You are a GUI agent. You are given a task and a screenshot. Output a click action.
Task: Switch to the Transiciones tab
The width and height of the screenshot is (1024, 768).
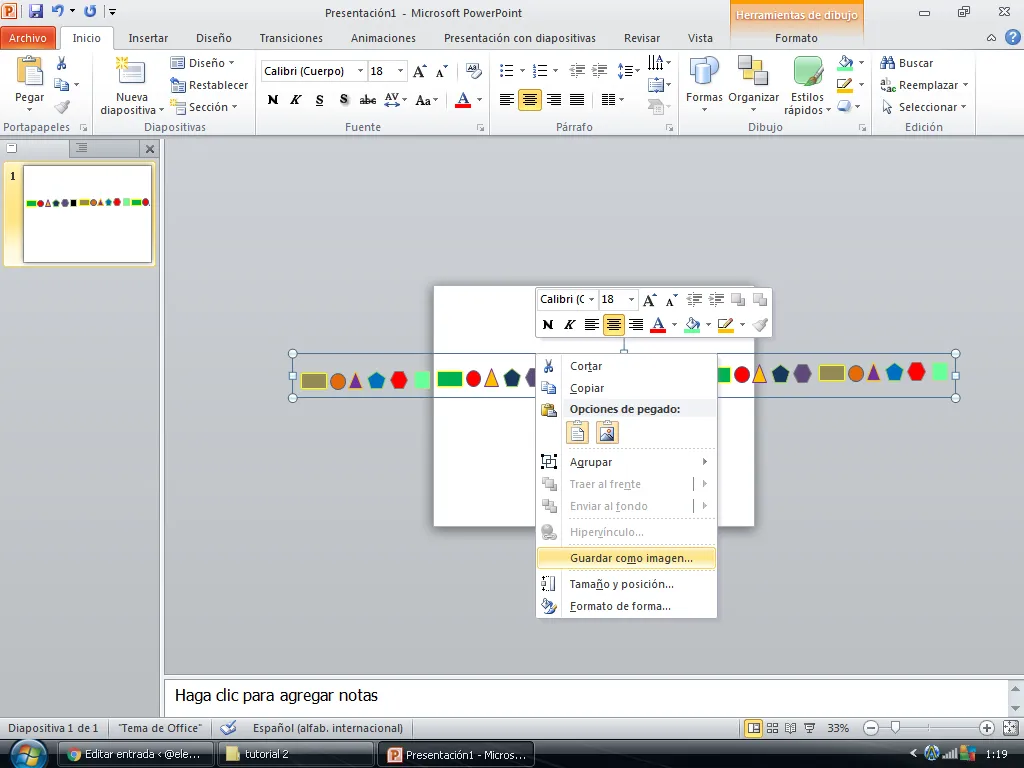coord(291,38)
